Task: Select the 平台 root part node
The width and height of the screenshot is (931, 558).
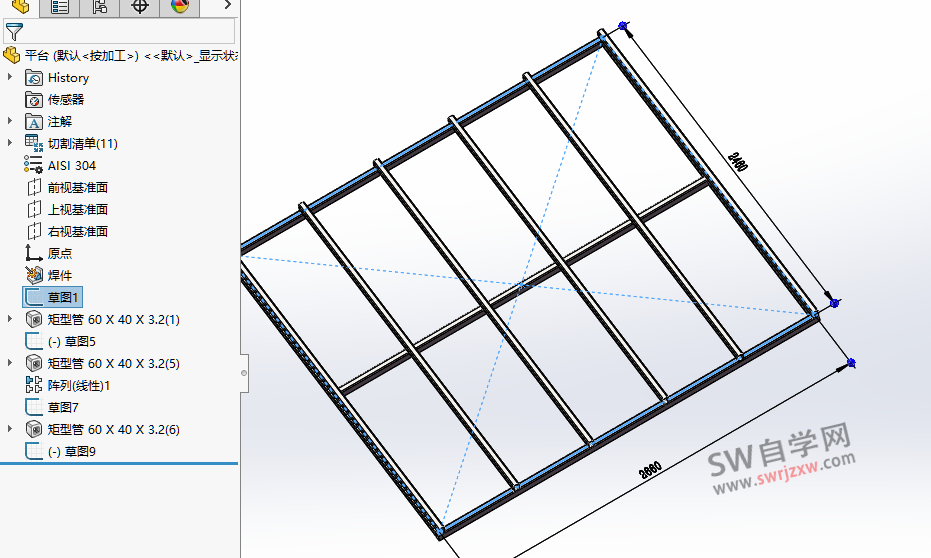Action: point(82,55)
